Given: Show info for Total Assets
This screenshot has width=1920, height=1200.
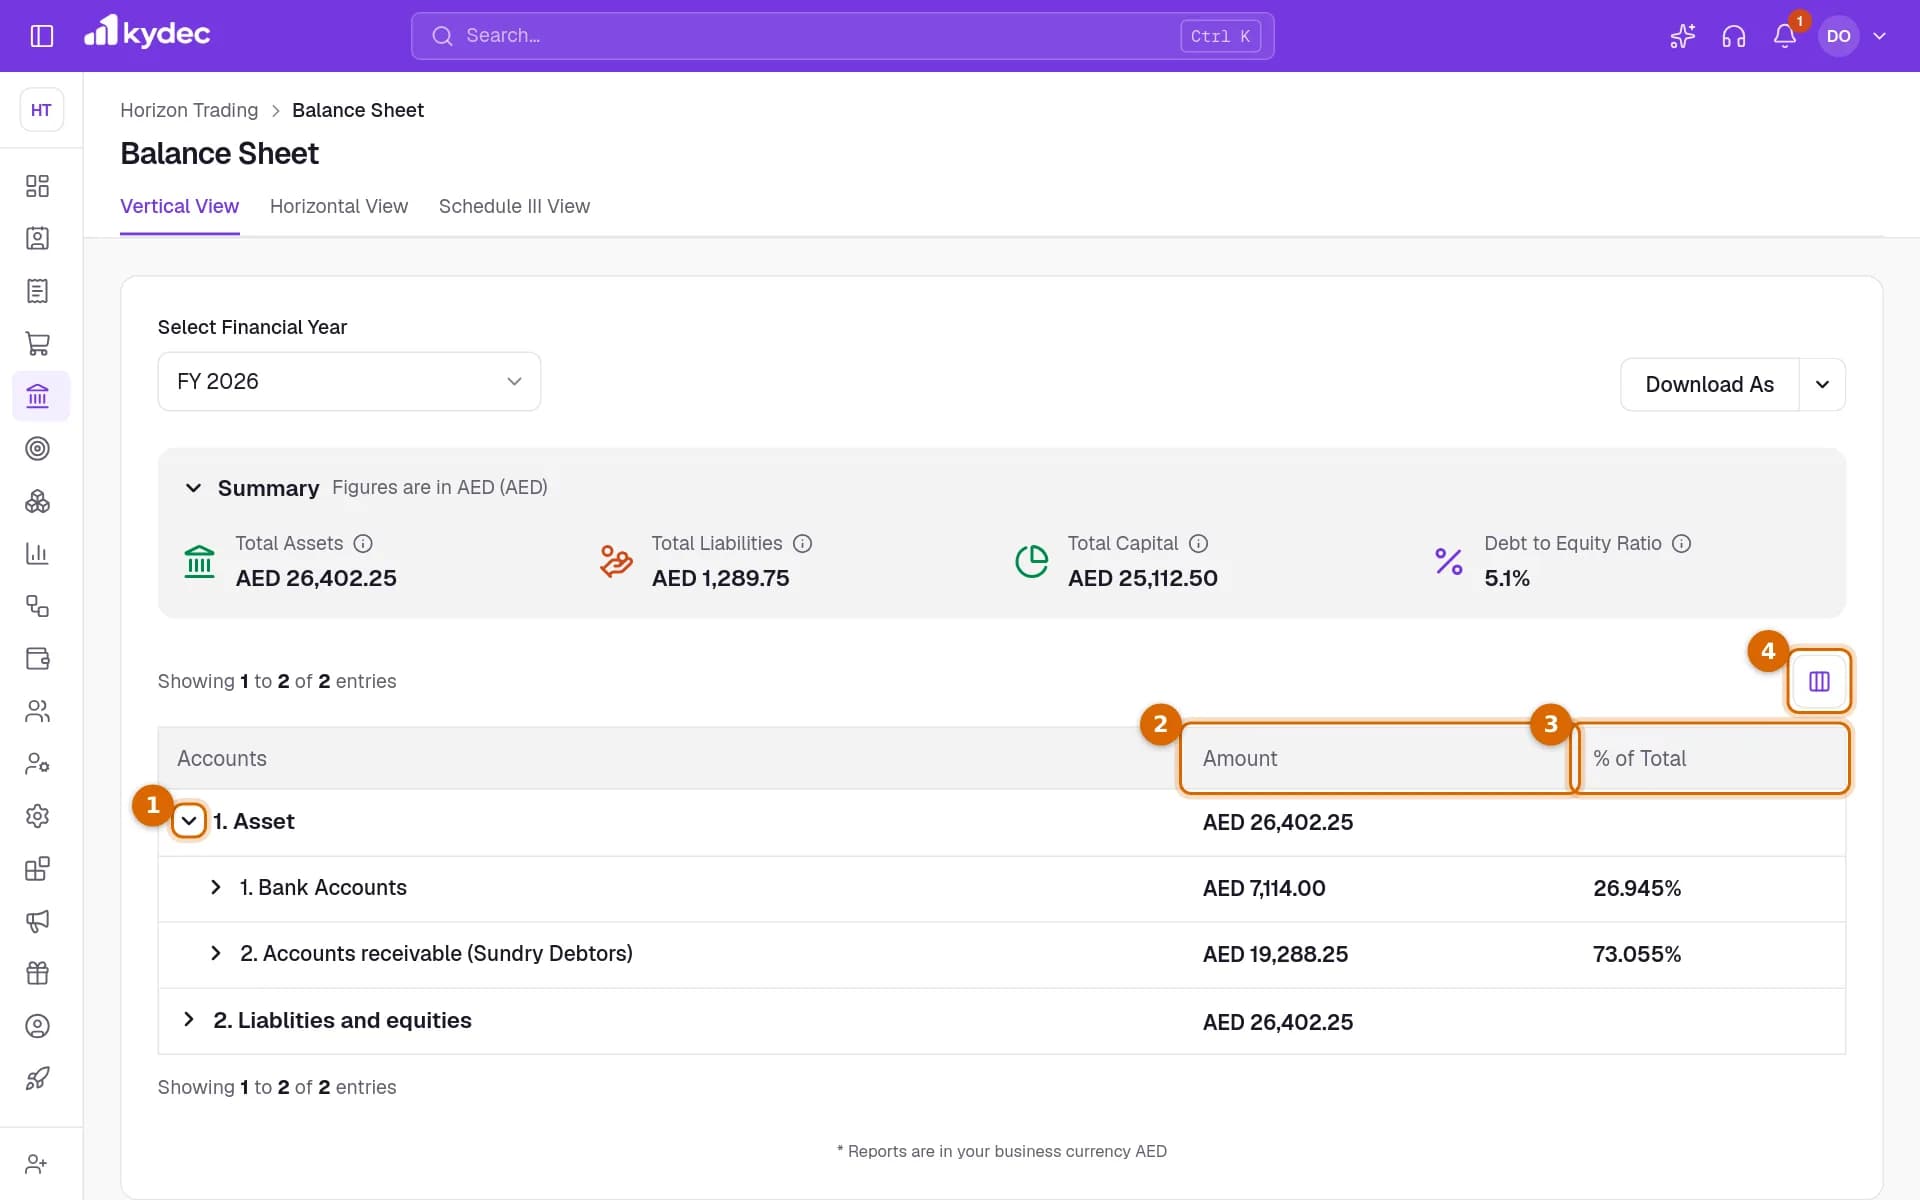Looking at the screenshot, I should (363, 543).
